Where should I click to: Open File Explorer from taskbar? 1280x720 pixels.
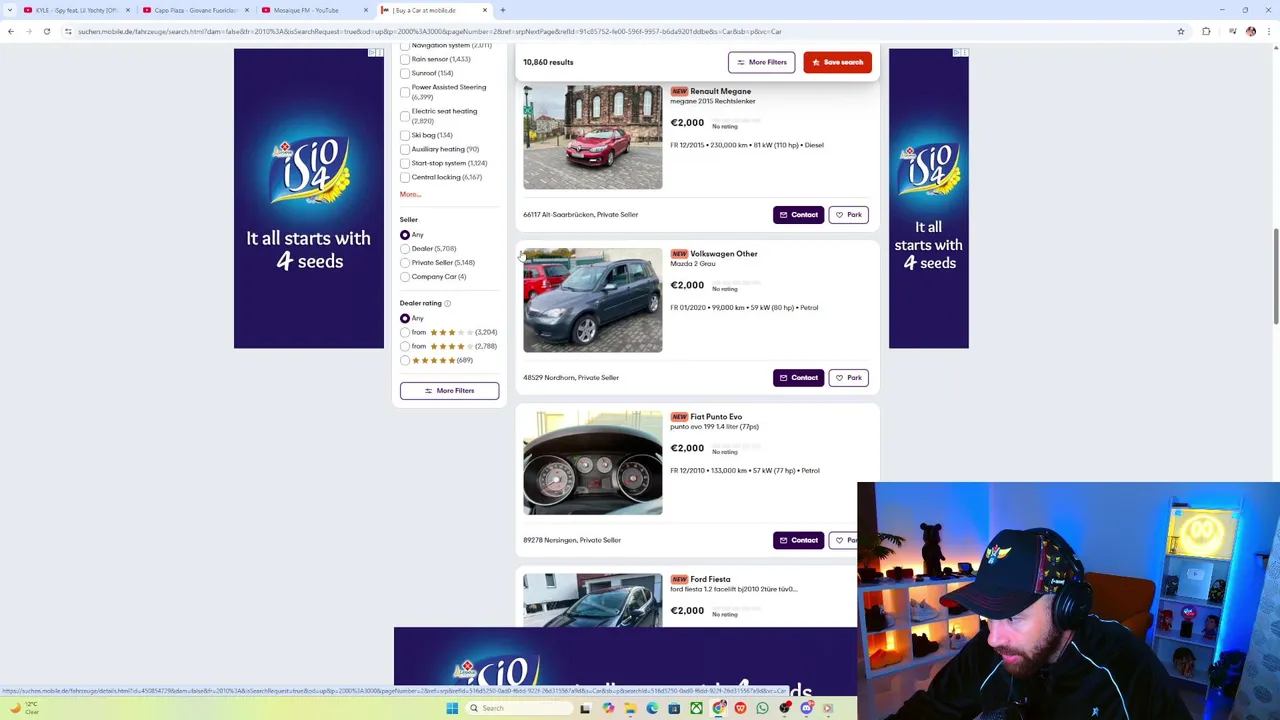click(630, 709)
